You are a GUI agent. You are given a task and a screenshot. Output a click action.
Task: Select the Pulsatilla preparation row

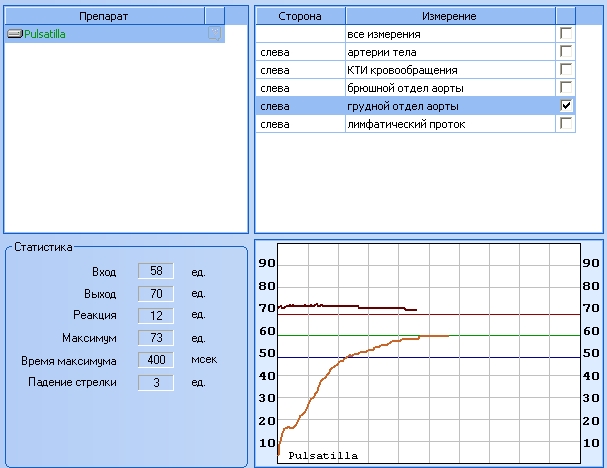pyautogui.click(x=115, y=34)
